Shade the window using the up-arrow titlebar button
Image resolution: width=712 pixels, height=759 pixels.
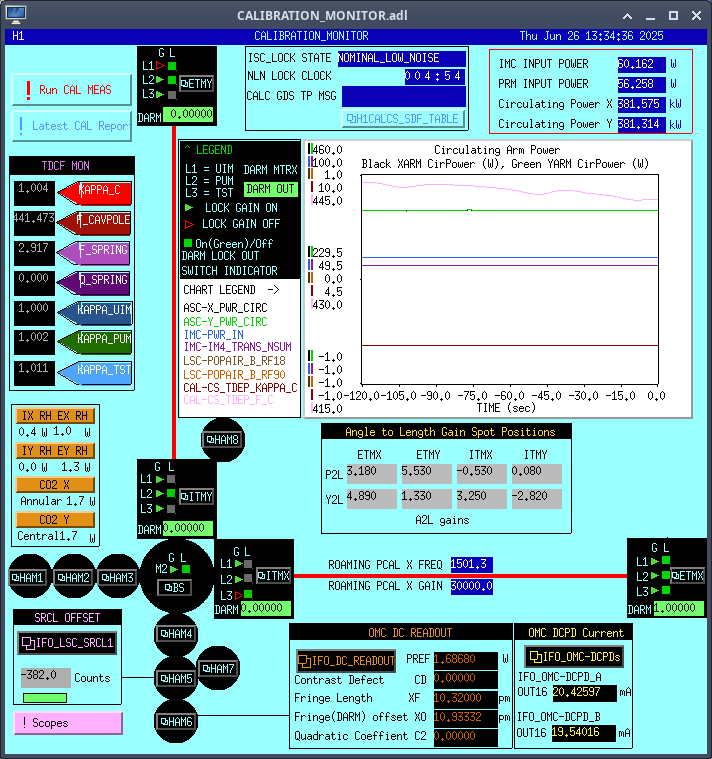point(627,16)
